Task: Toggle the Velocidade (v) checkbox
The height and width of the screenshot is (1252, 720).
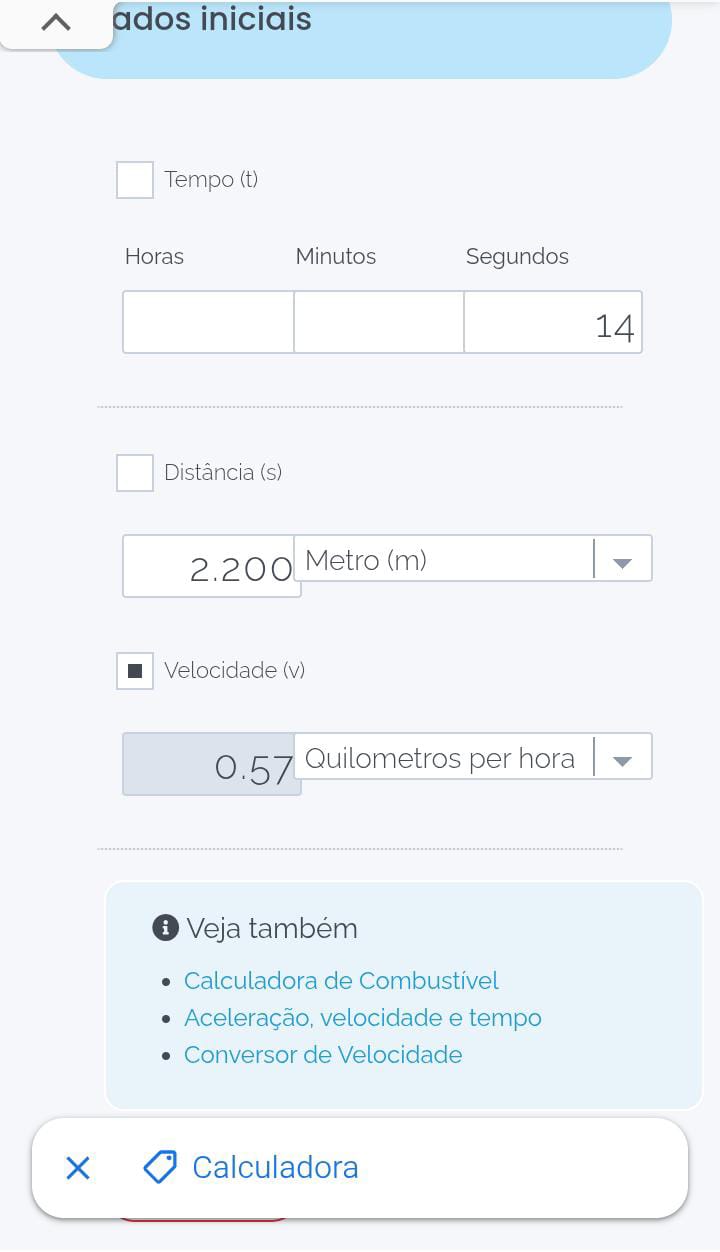Action: pos(135,671)
